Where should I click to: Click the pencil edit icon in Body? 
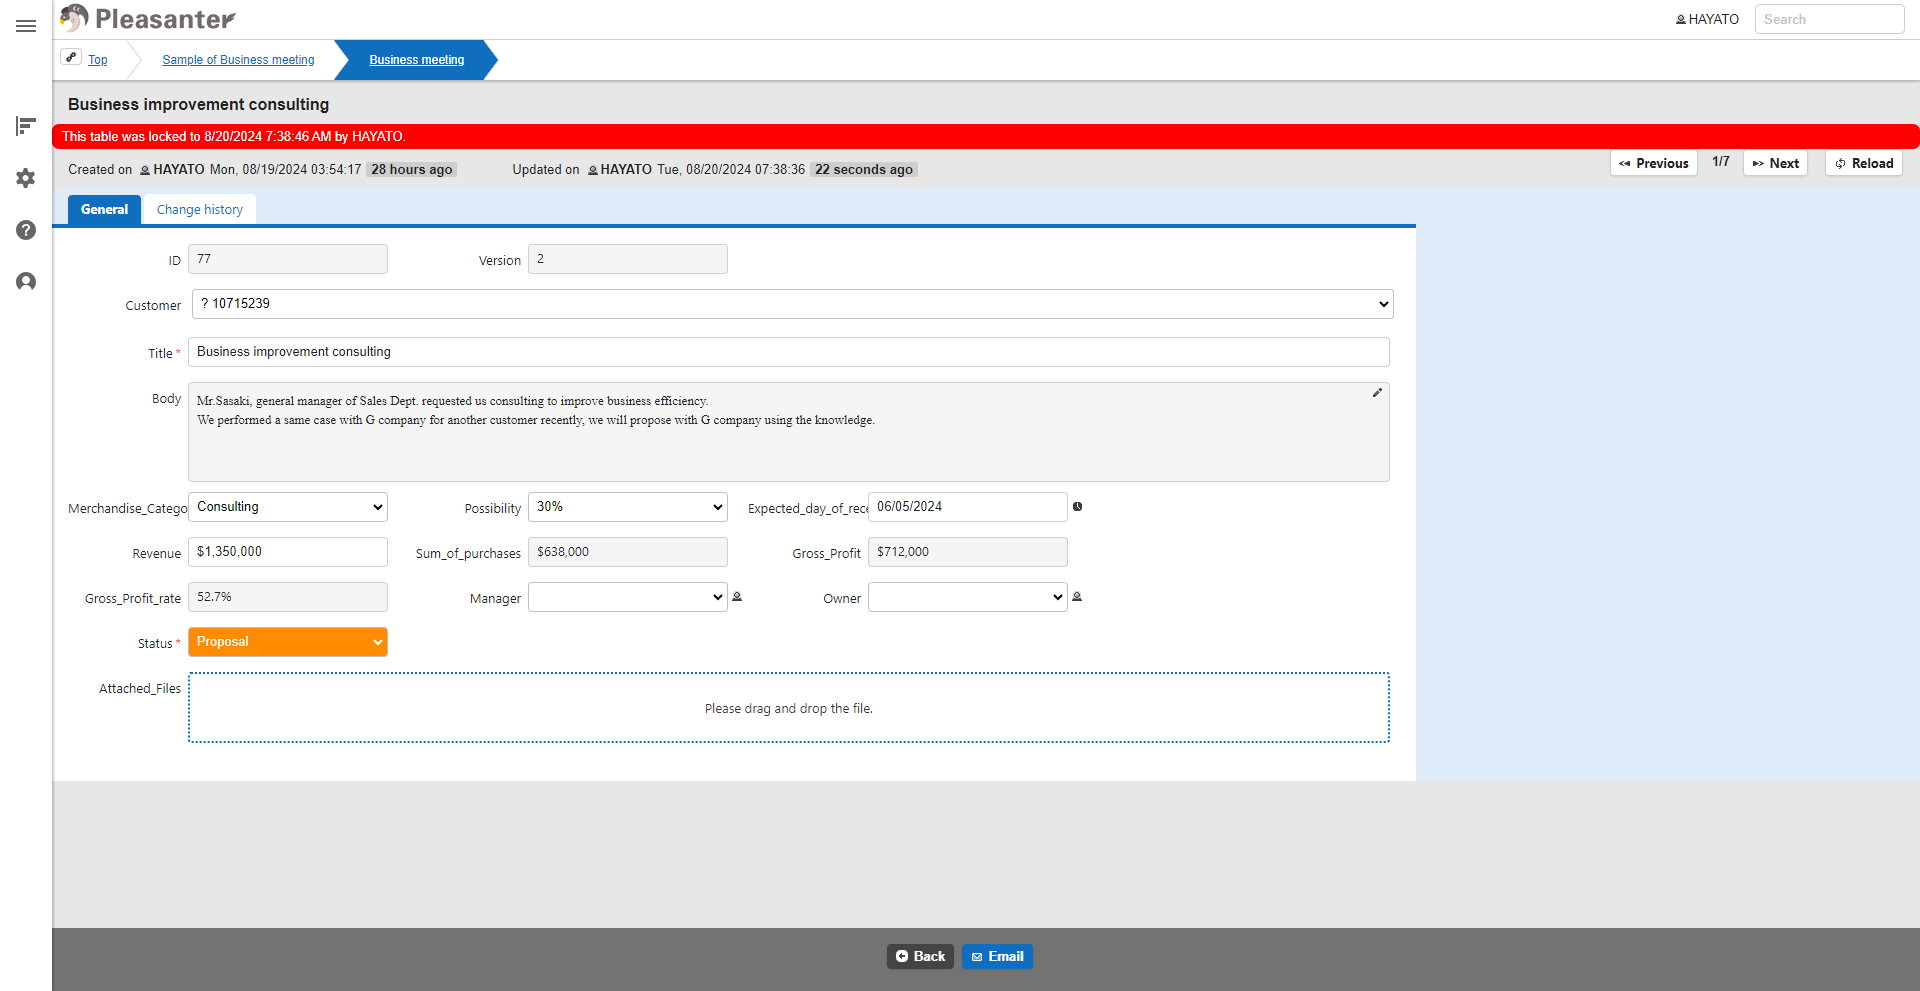coord(1377,393)
